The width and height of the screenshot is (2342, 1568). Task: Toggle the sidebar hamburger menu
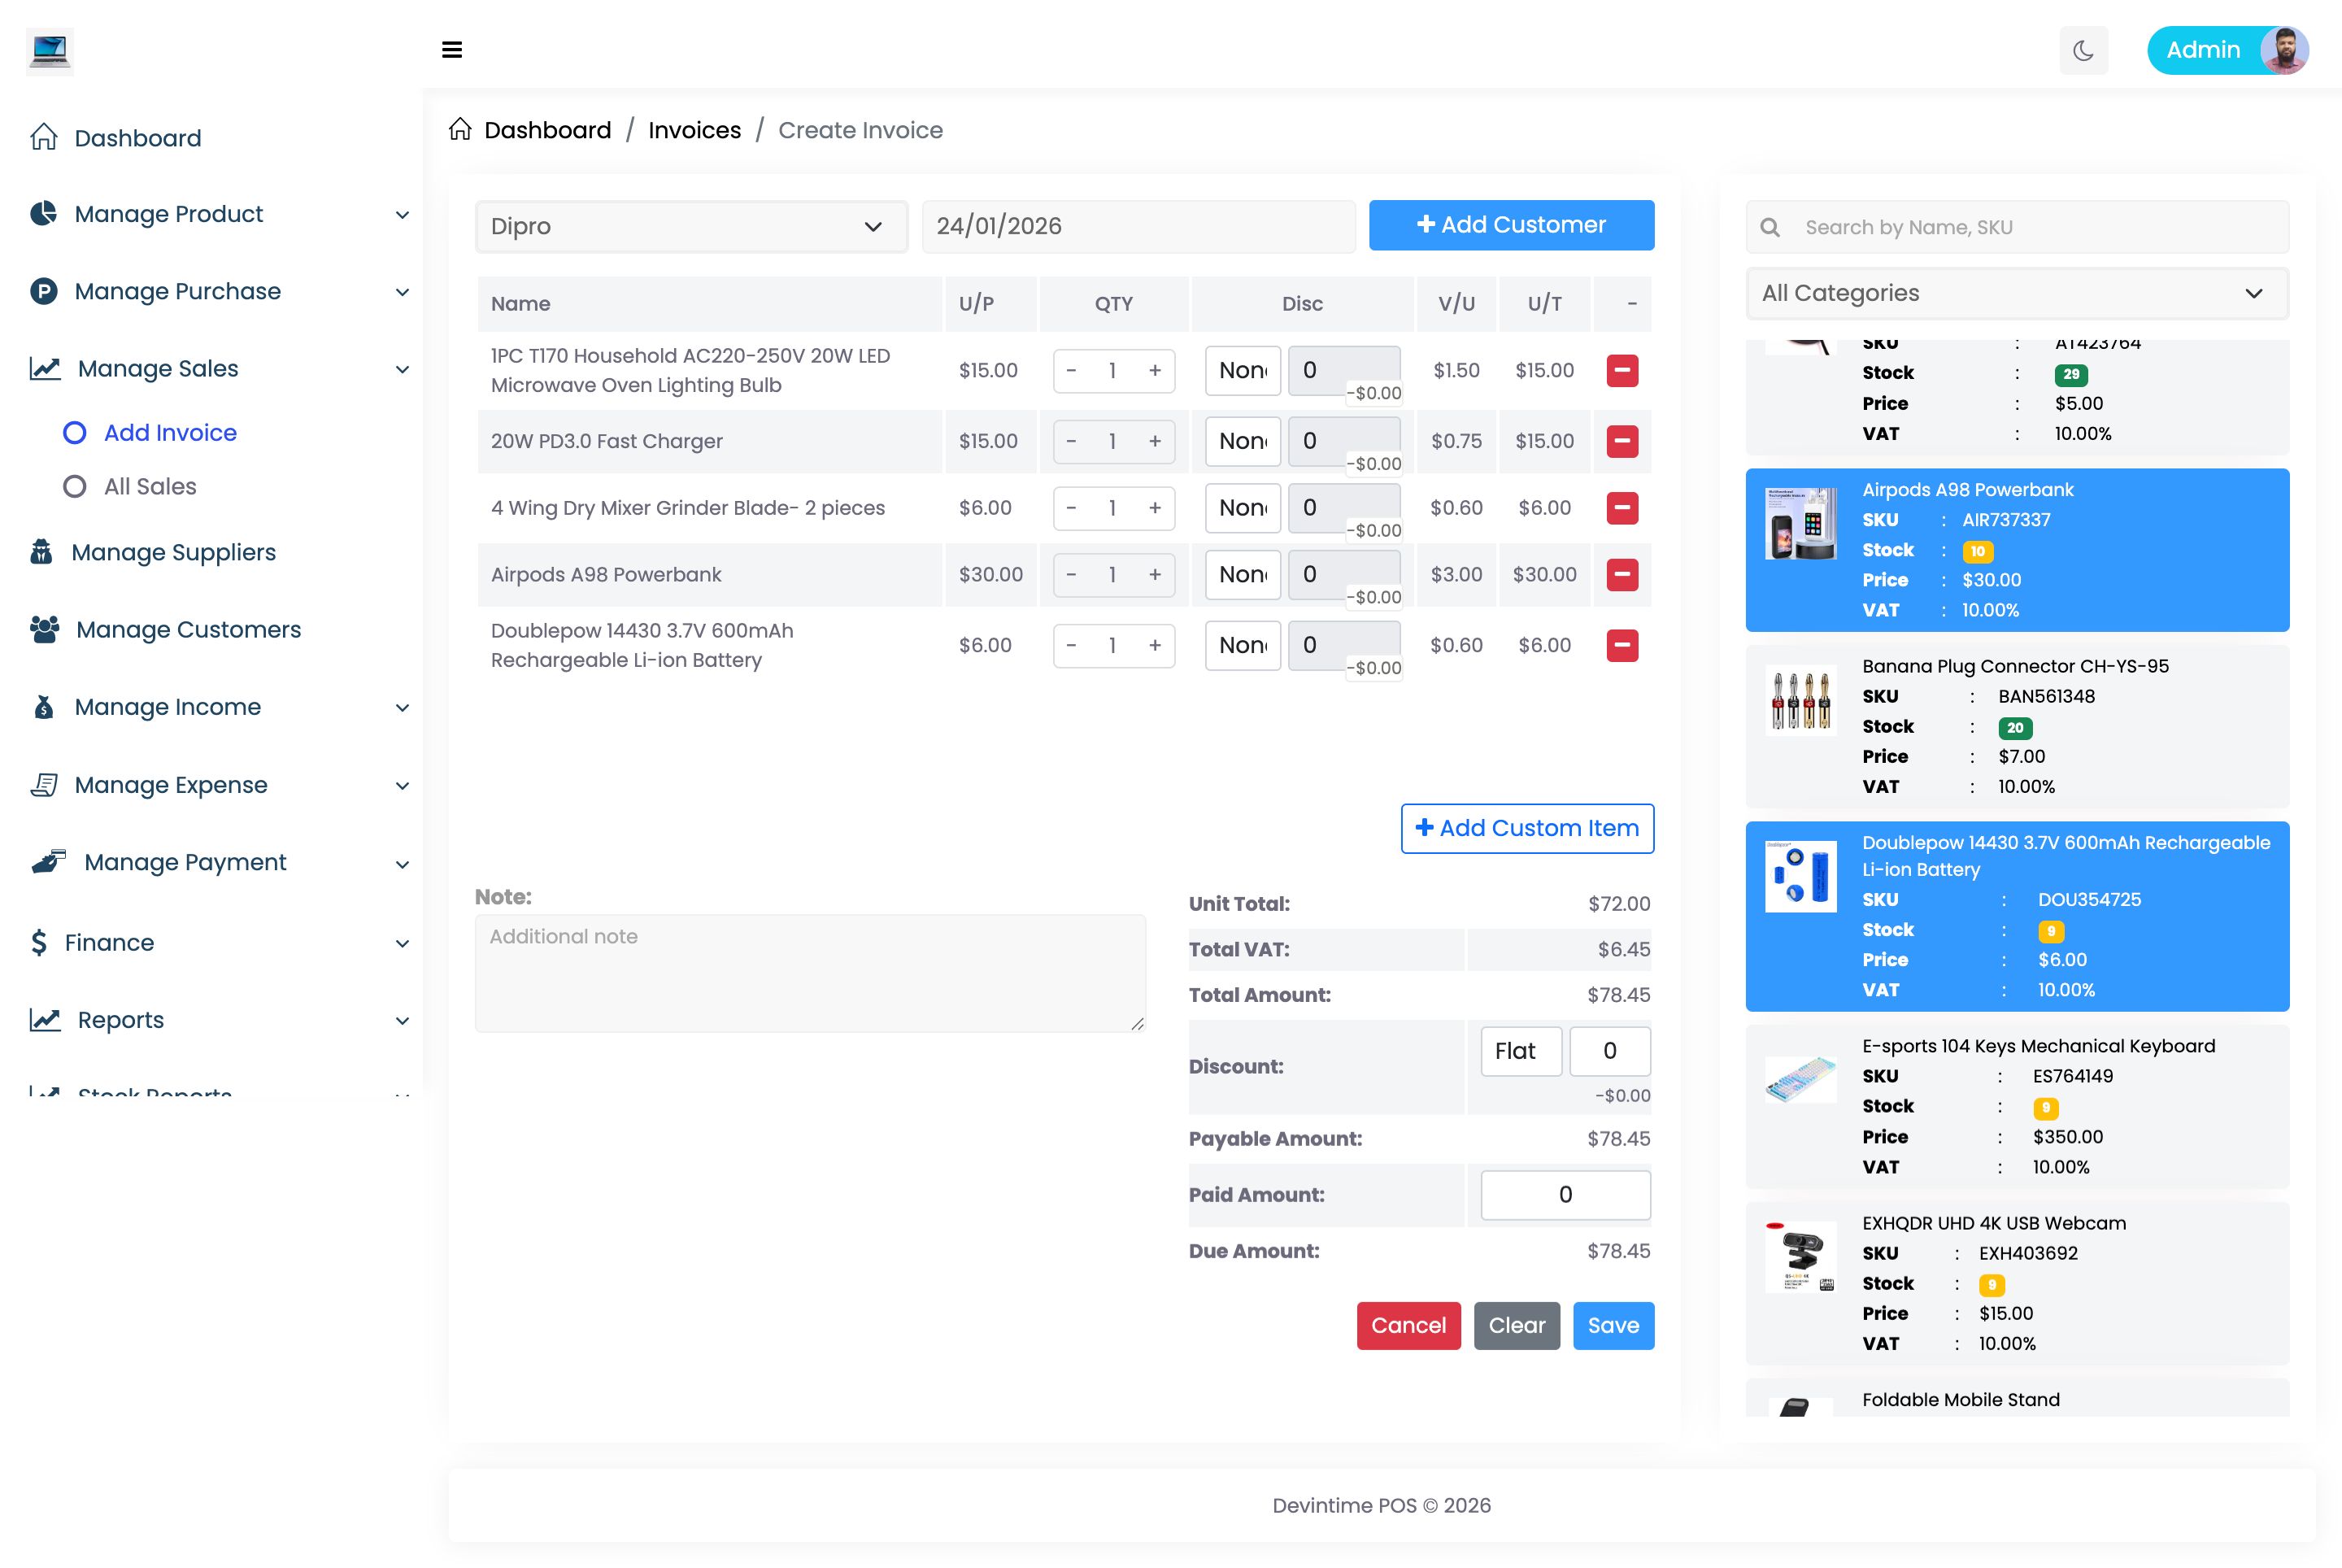452,50
